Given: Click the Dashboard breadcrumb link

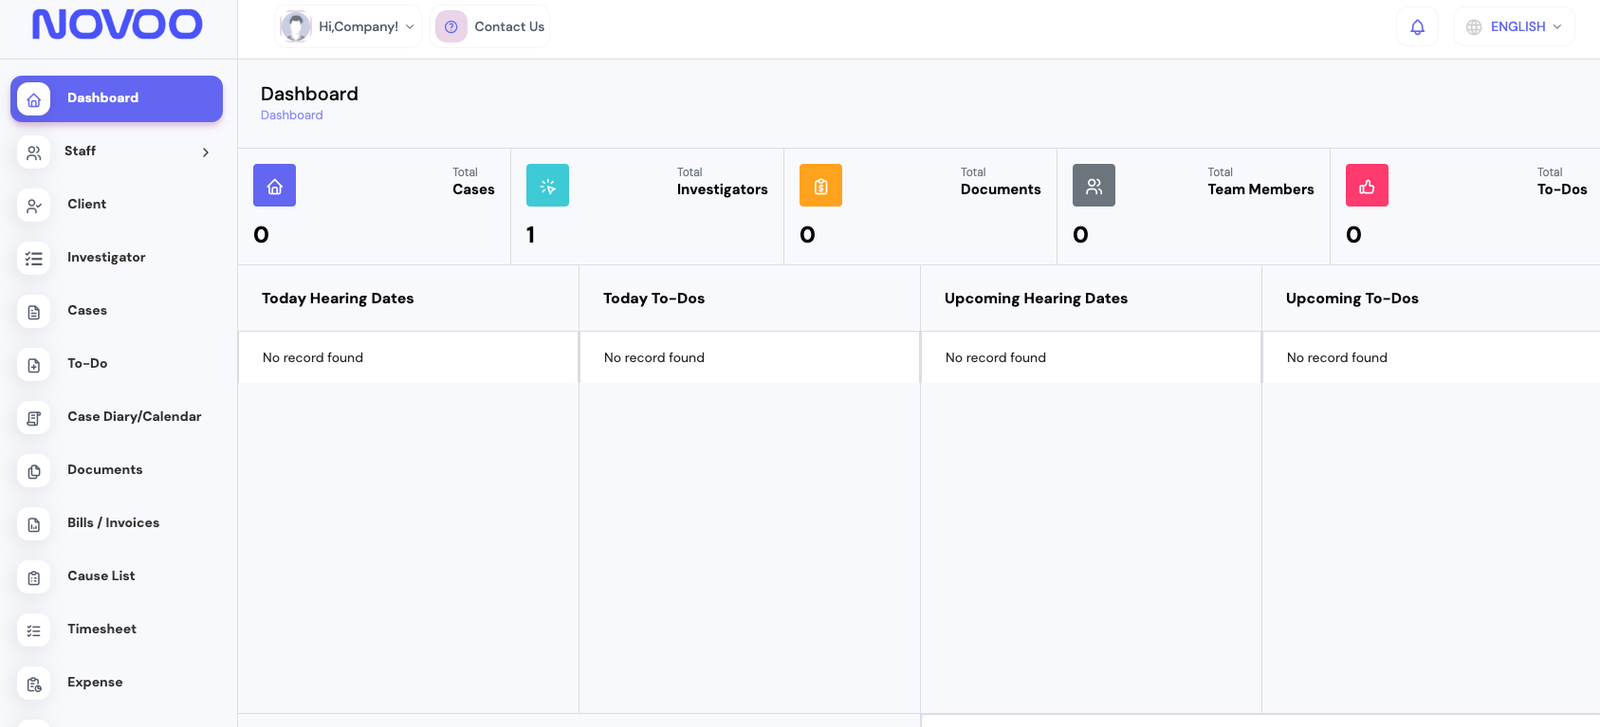Looking at the screenshot, I should pos(291,115).
